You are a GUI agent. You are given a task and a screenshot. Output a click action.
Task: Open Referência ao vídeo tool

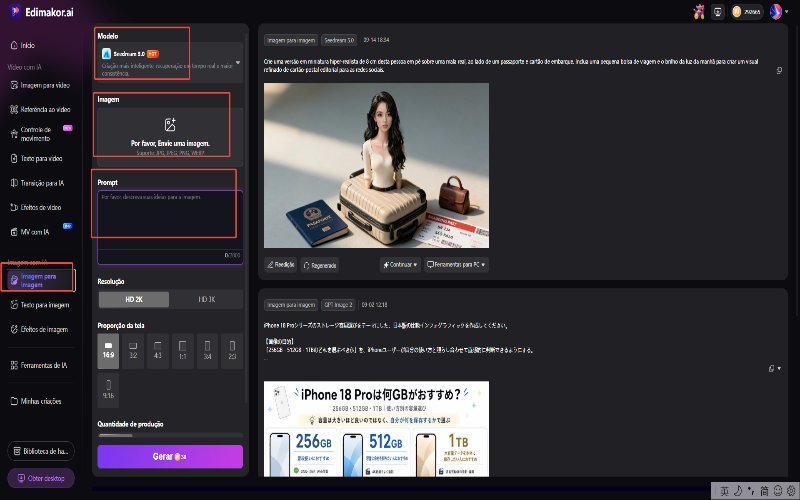point(40,109)
